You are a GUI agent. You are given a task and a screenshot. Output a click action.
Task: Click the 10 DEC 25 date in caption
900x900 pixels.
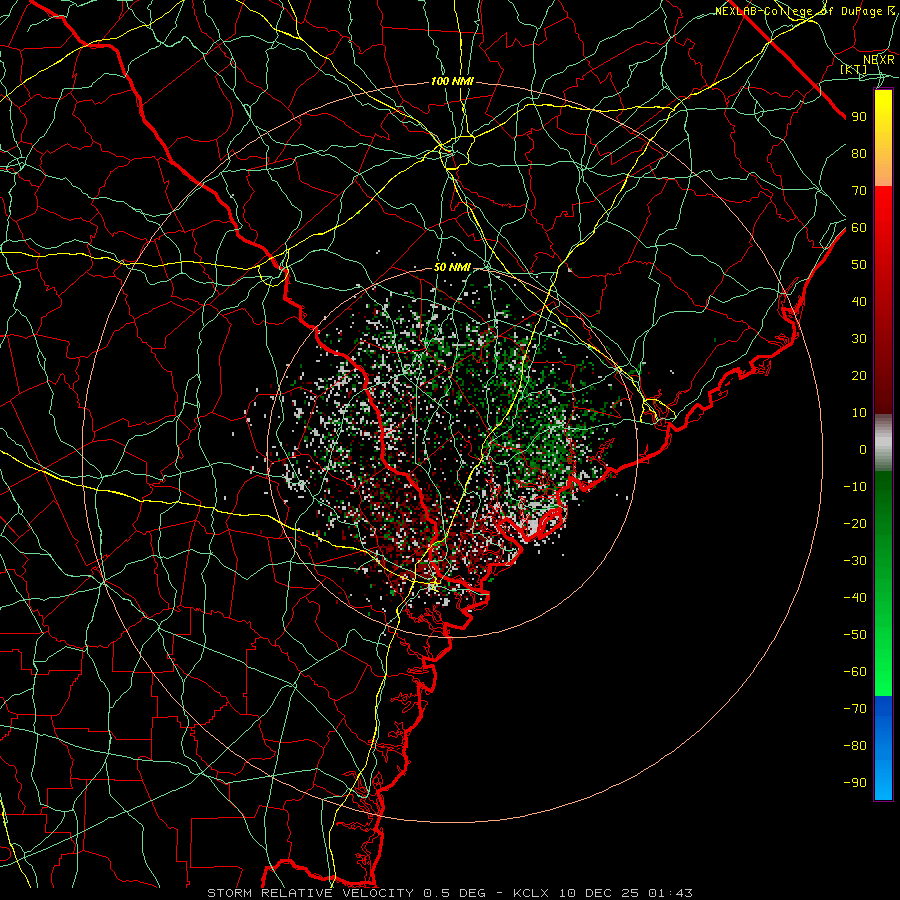coord(599,893)
